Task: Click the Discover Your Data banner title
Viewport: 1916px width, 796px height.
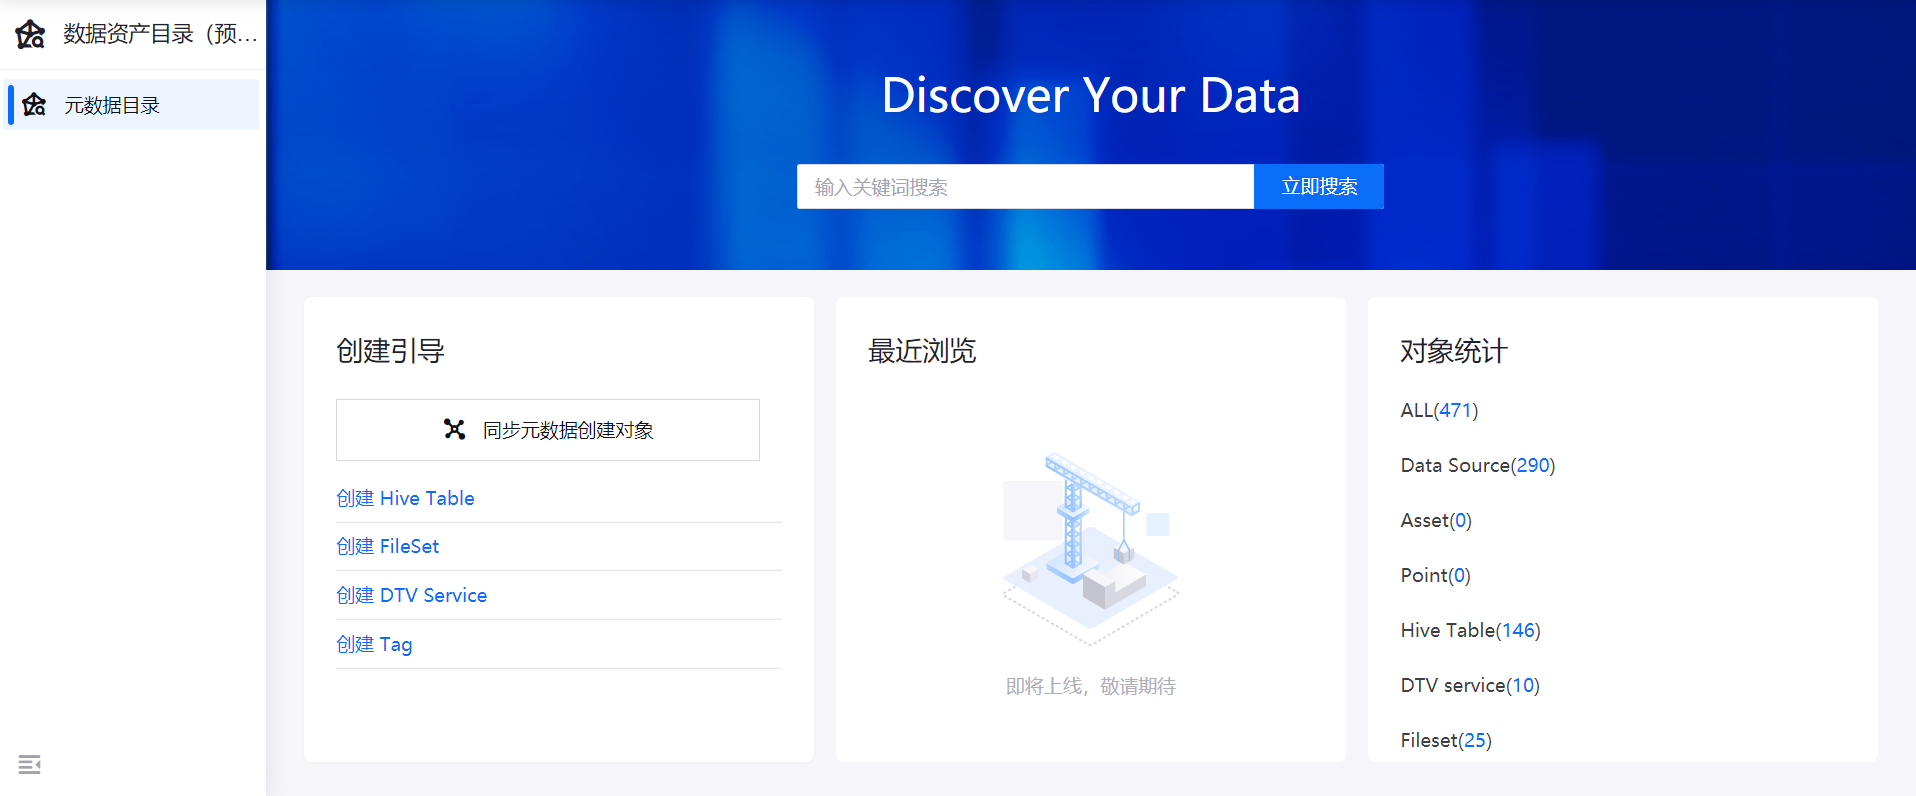Action: coord(1091,96)
